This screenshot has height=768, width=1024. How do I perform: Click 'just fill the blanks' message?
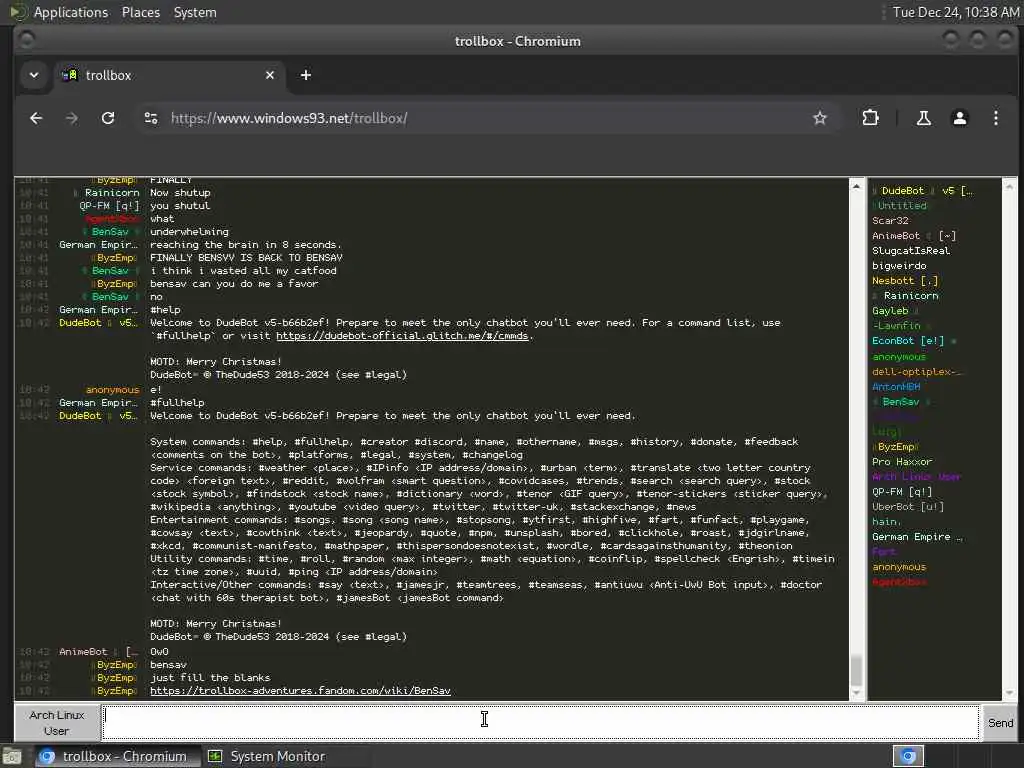(x=210, y=678)
